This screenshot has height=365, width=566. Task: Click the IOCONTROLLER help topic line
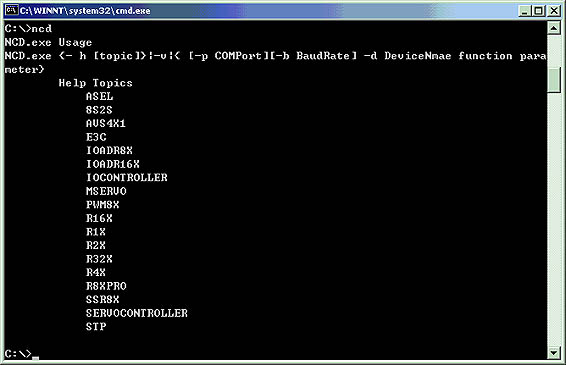(127, 178)
